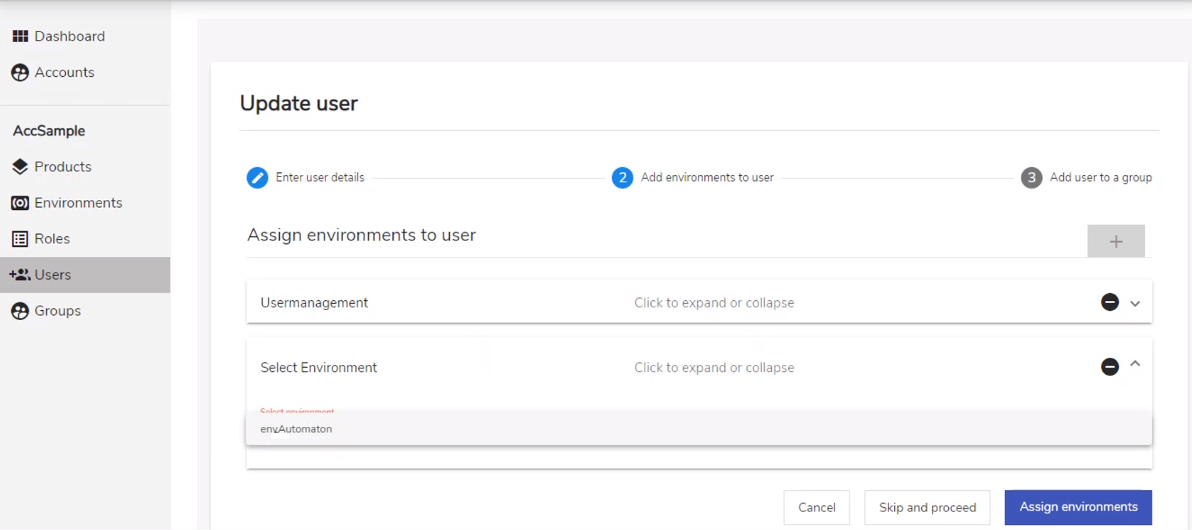Click the Update user heading

(x=299, y=103)
